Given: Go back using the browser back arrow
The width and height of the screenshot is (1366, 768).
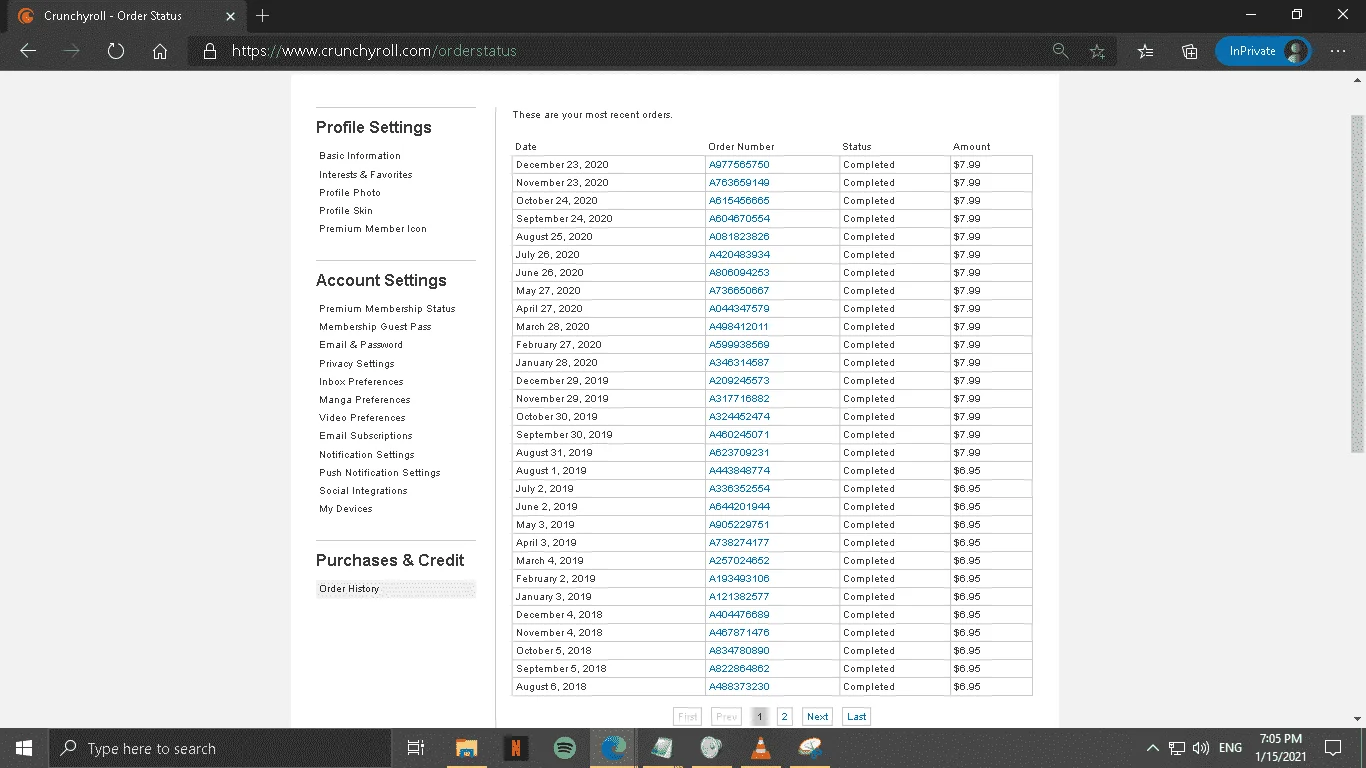Looking at the screenshot, I should click(28, 51).
